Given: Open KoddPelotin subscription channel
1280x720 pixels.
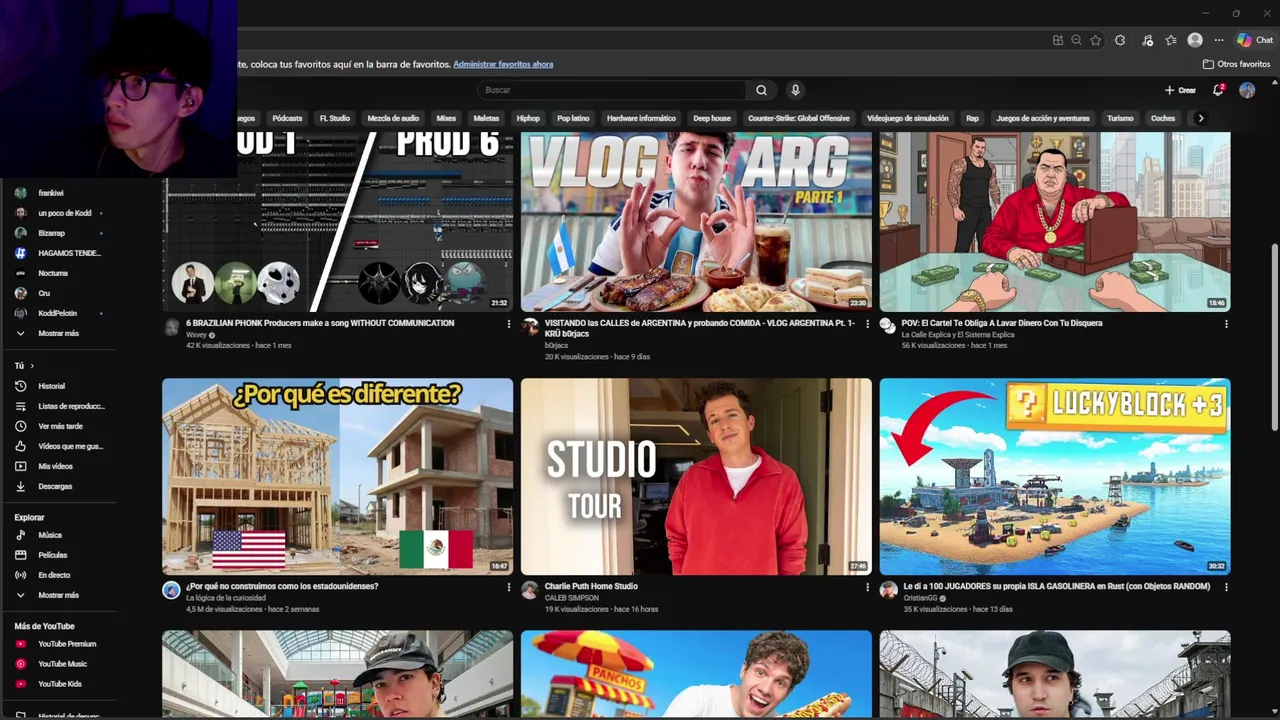Looking at the screenshot, I should pos(57,313).
